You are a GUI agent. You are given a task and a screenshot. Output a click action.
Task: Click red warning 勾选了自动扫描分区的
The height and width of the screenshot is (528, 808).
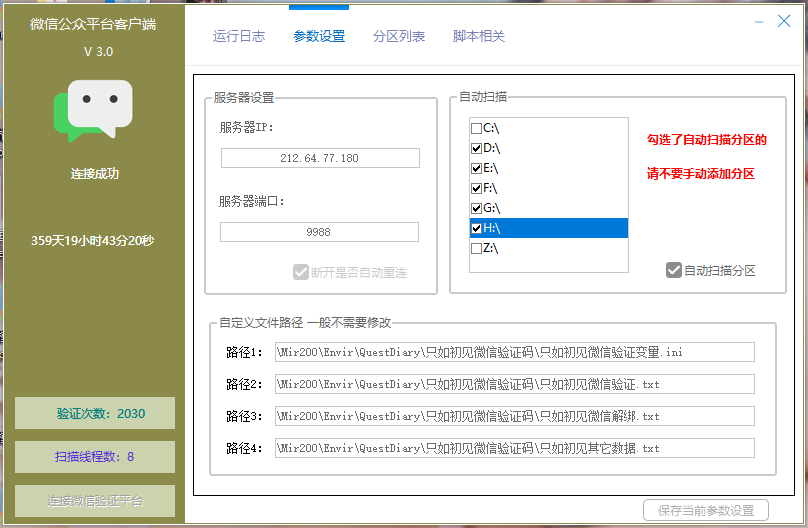(x=706, y=140)
